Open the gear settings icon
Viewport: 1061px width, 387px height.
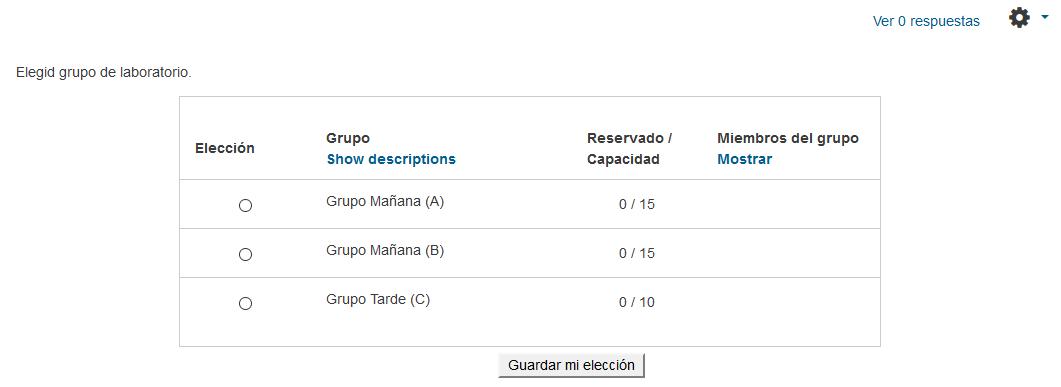click(x=1019, y=18)
